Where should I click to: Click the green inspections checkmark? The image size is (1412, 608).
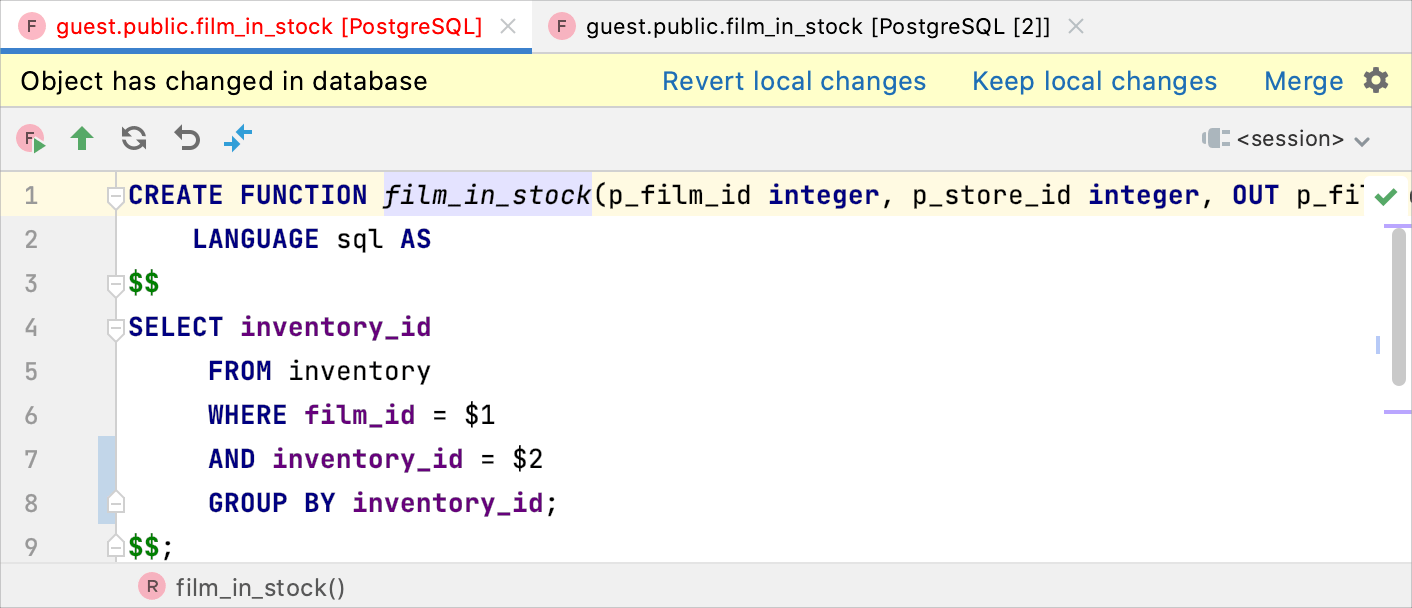1387,197
